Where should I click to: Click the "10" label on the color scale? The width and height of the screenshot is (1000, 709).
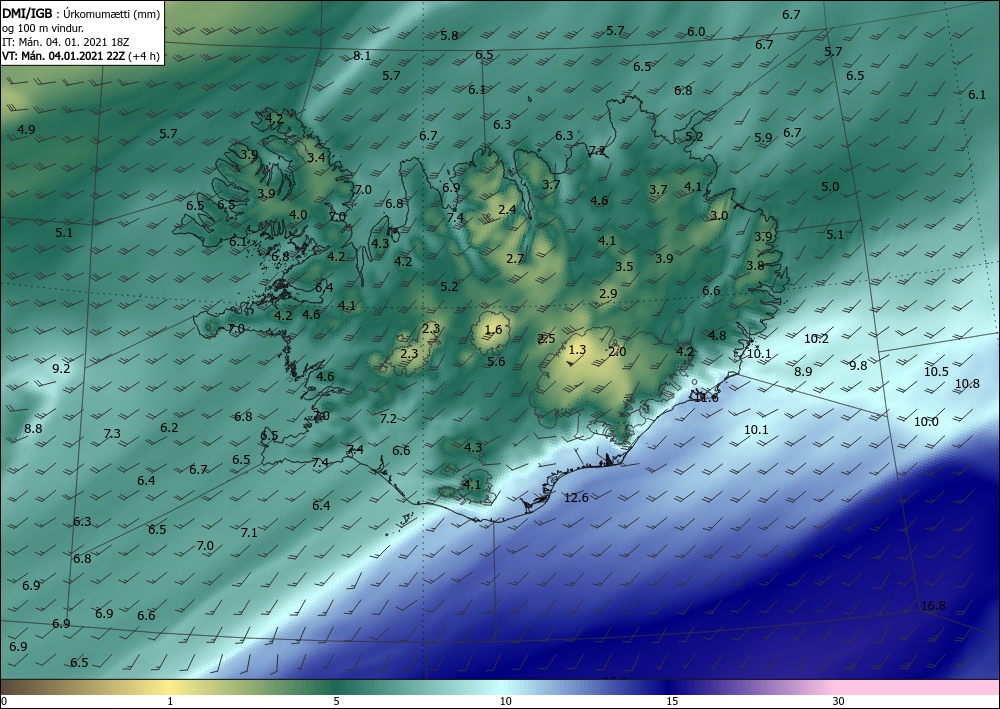coord(505,701)
